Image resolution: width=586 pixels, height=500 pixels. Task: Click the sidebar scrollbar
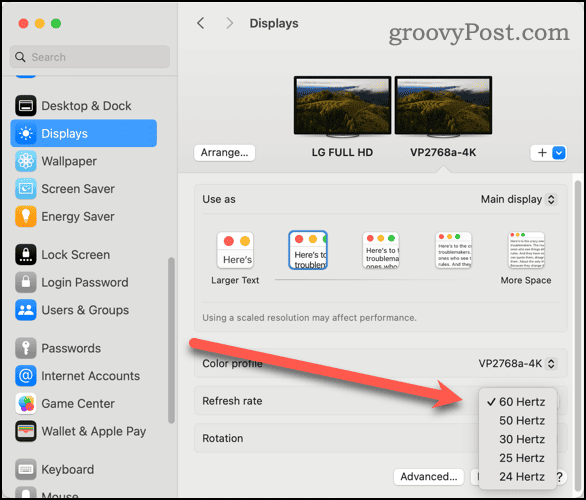[x=171, y=340]
